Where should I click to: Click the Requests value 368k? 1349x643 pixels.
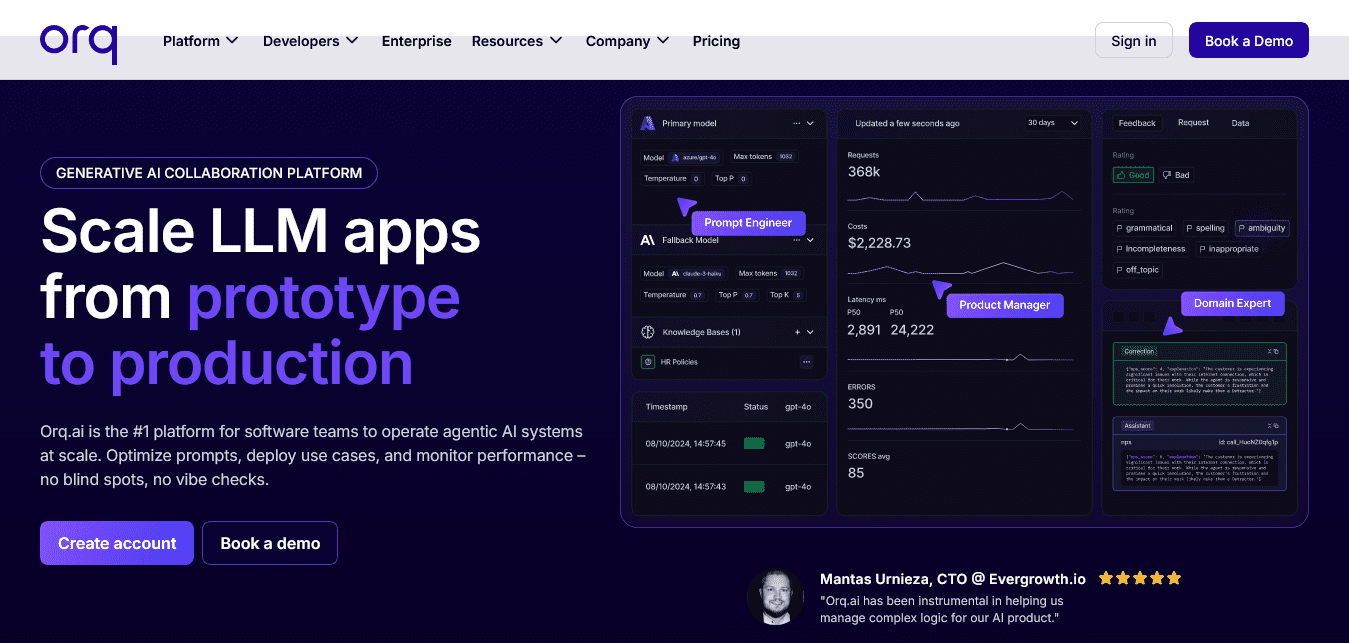click(864, 172)
